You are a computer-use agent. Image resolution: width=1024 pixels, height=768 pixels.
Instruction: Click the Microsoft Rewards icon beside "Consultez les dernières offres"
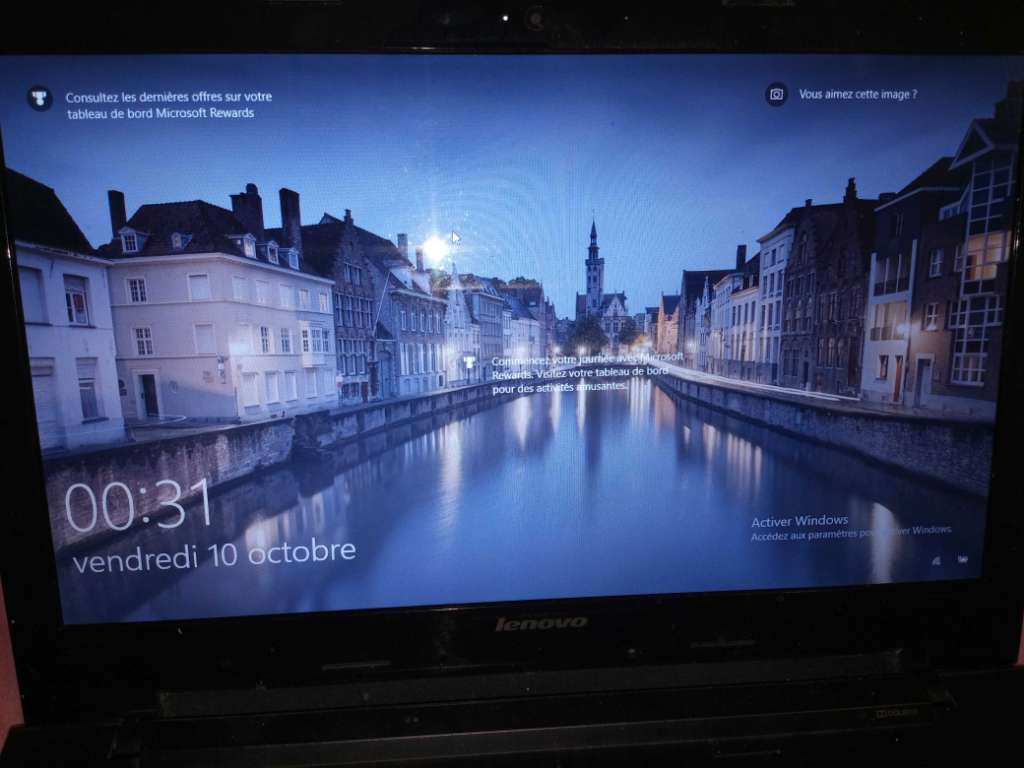point(40,98)
